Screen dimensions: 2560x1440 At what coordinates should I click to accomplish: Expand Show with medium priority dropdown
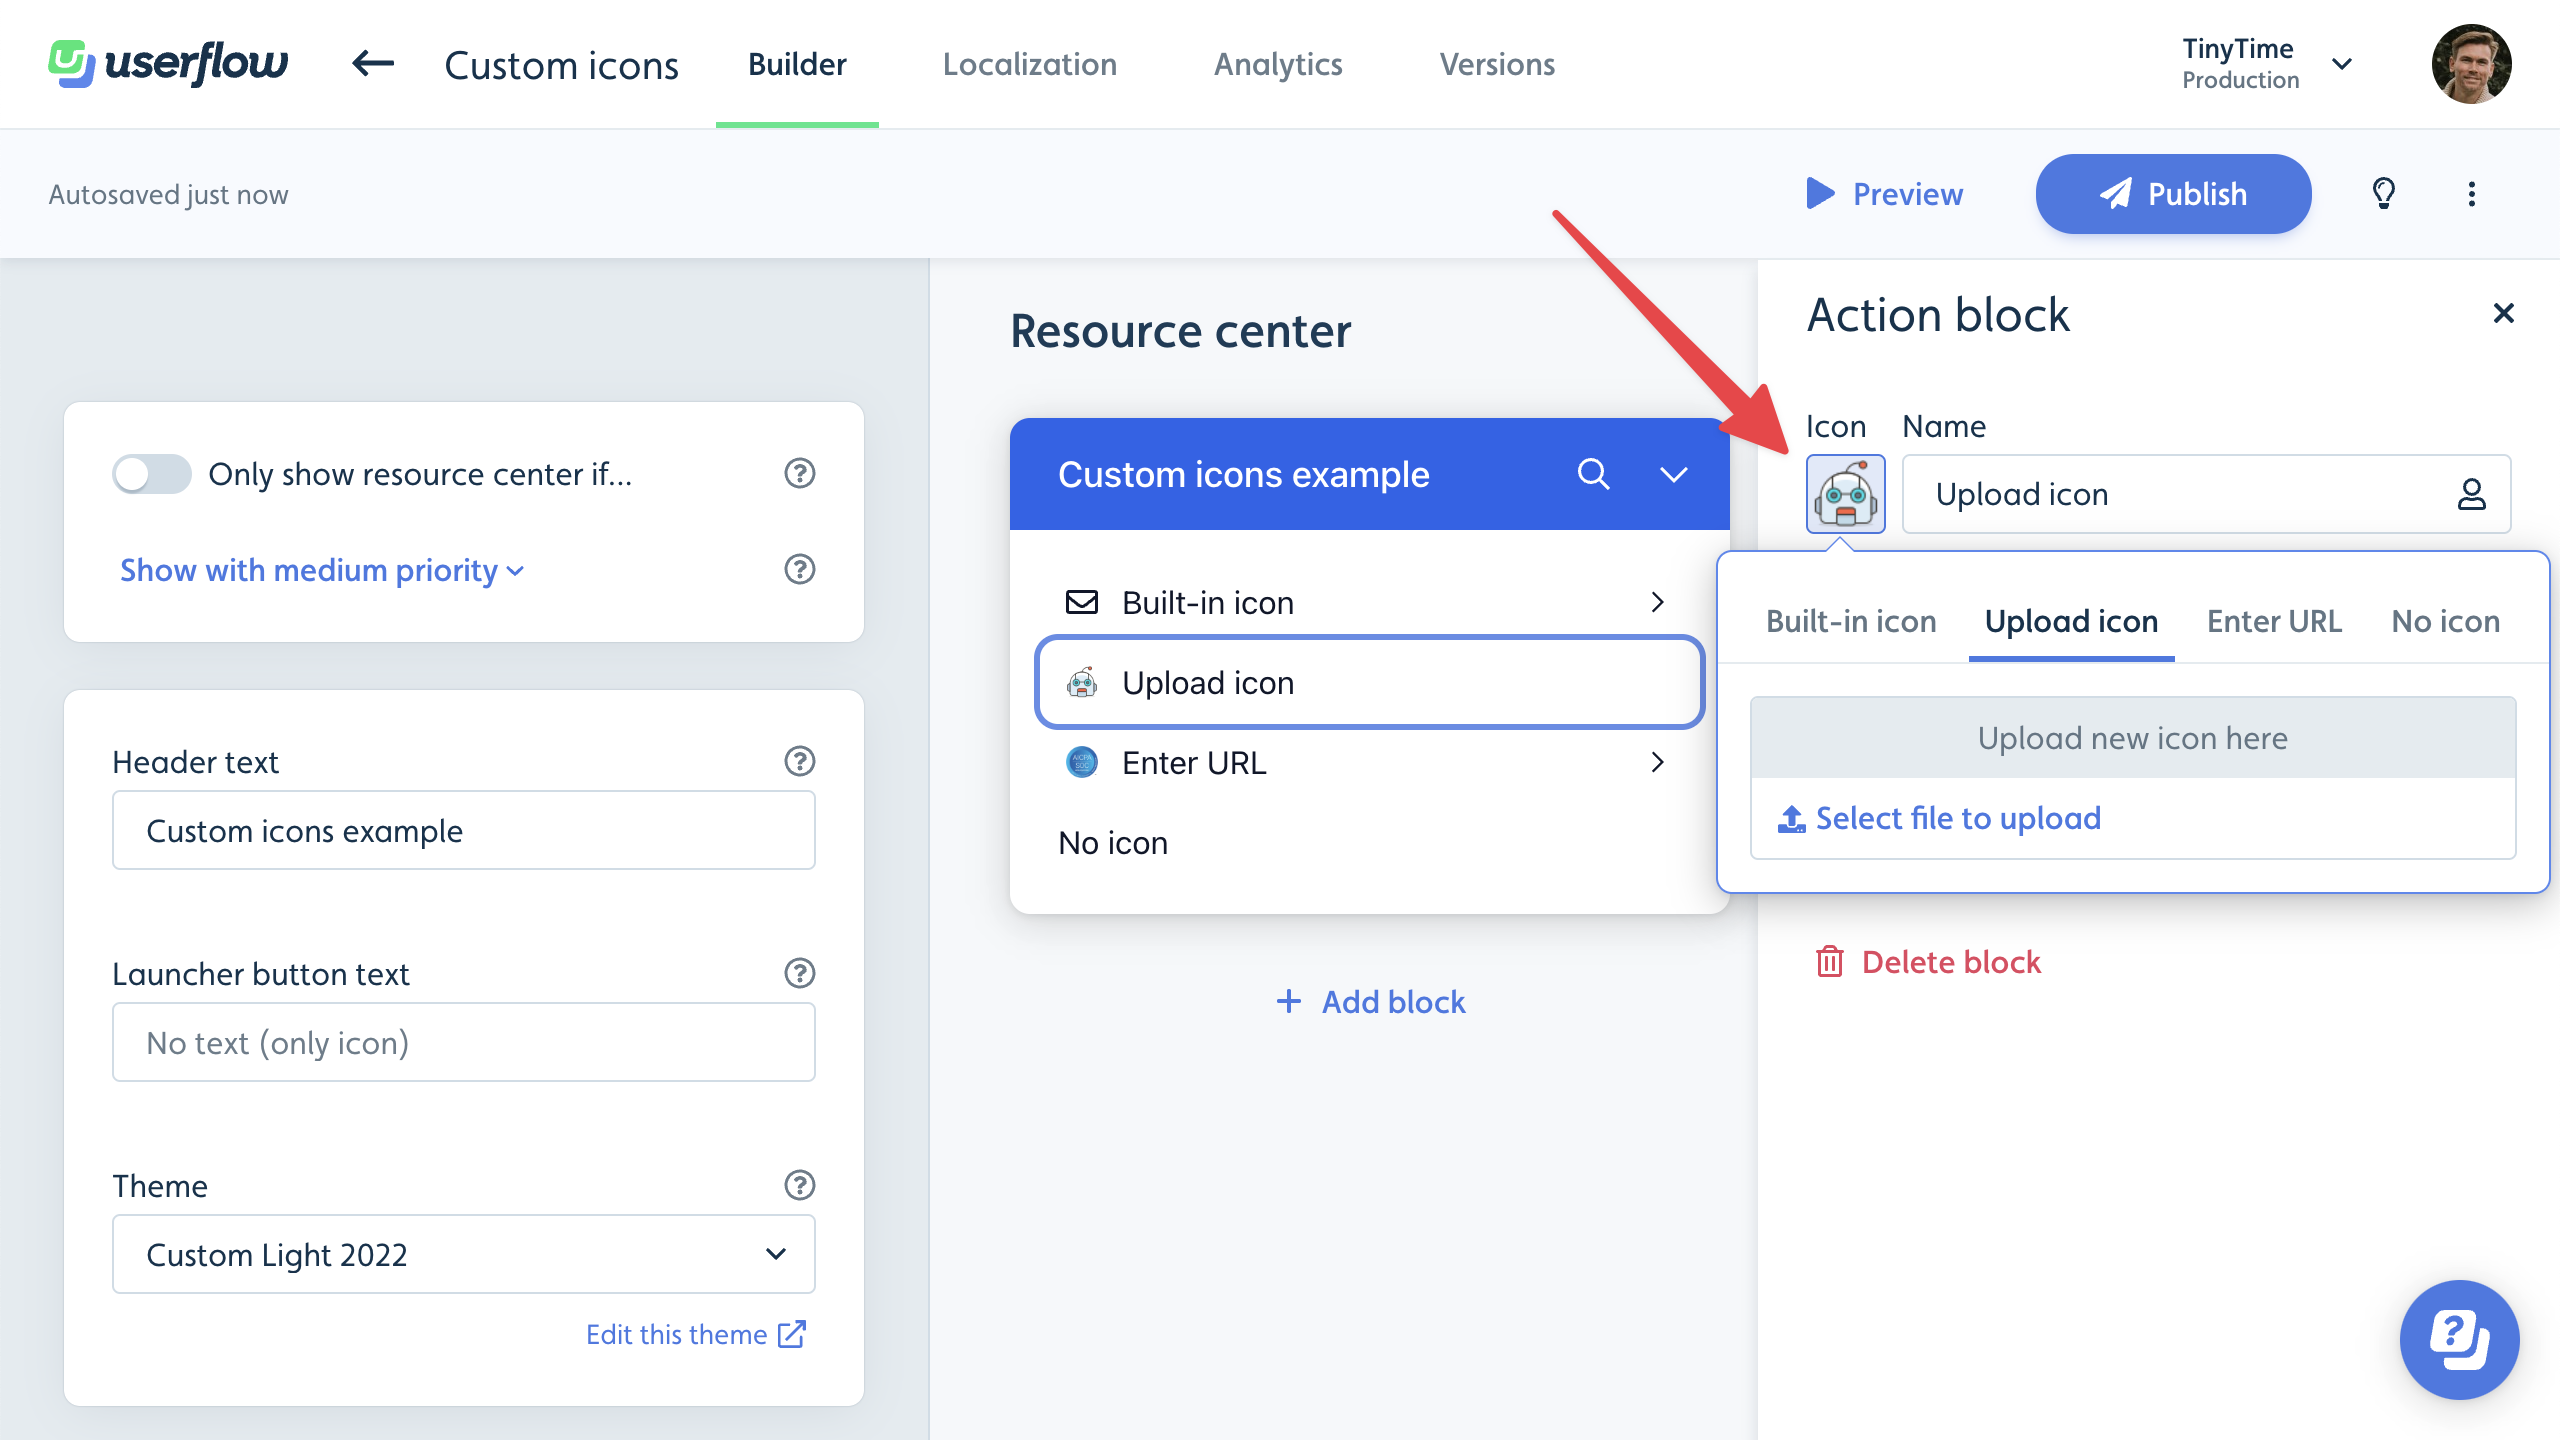pyautogui.click(x=322, y=570)
